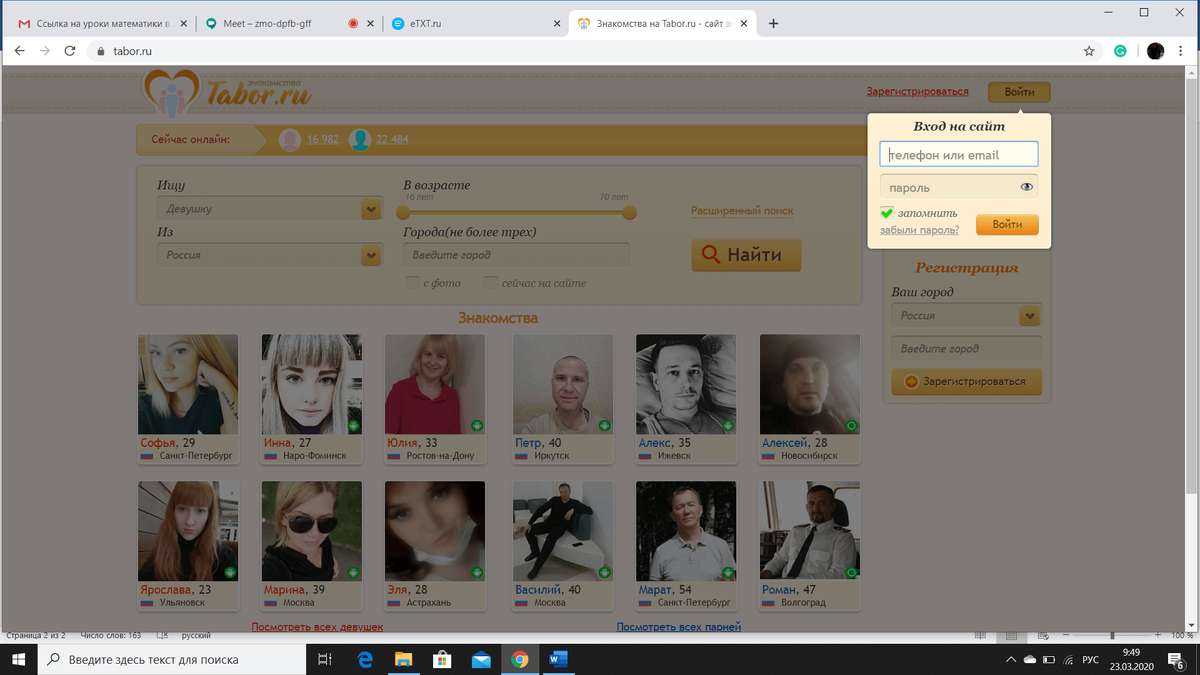This screenshot has width=1200, height=675.
Task: Click the site lock icon in address bar
Action: 100,51
